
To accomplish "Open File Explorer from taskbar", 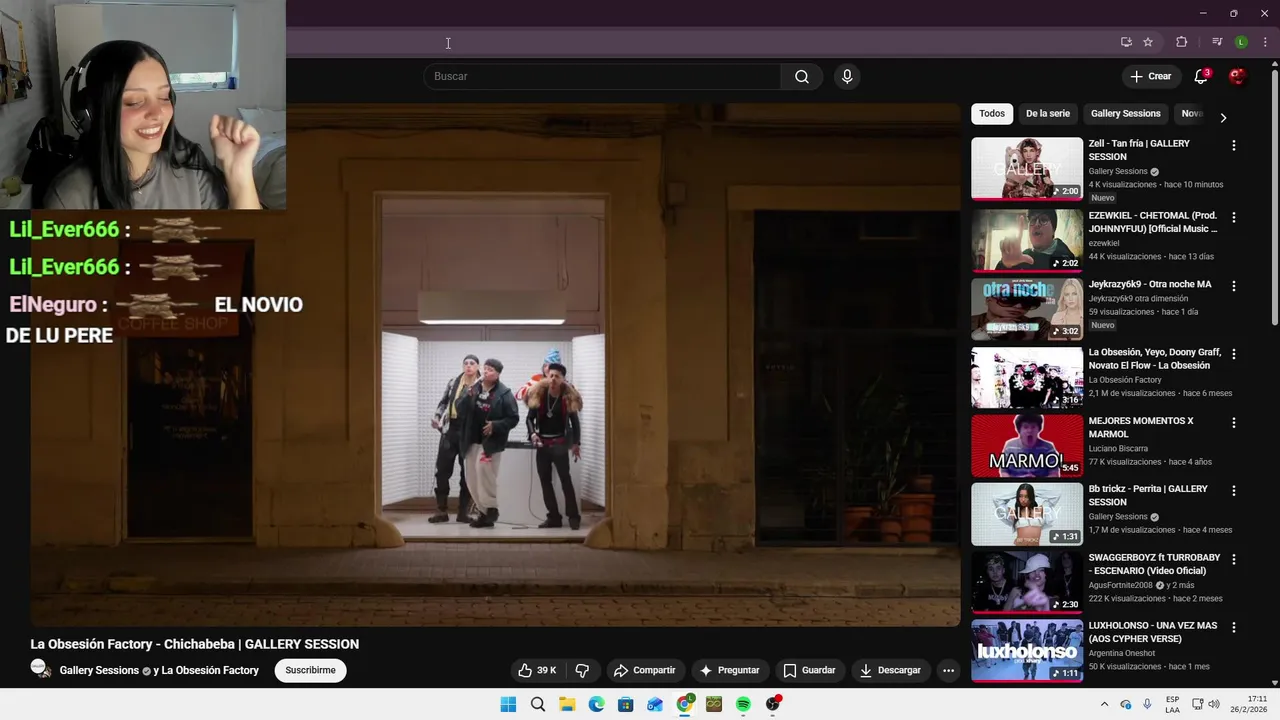I will click(567, 704).
